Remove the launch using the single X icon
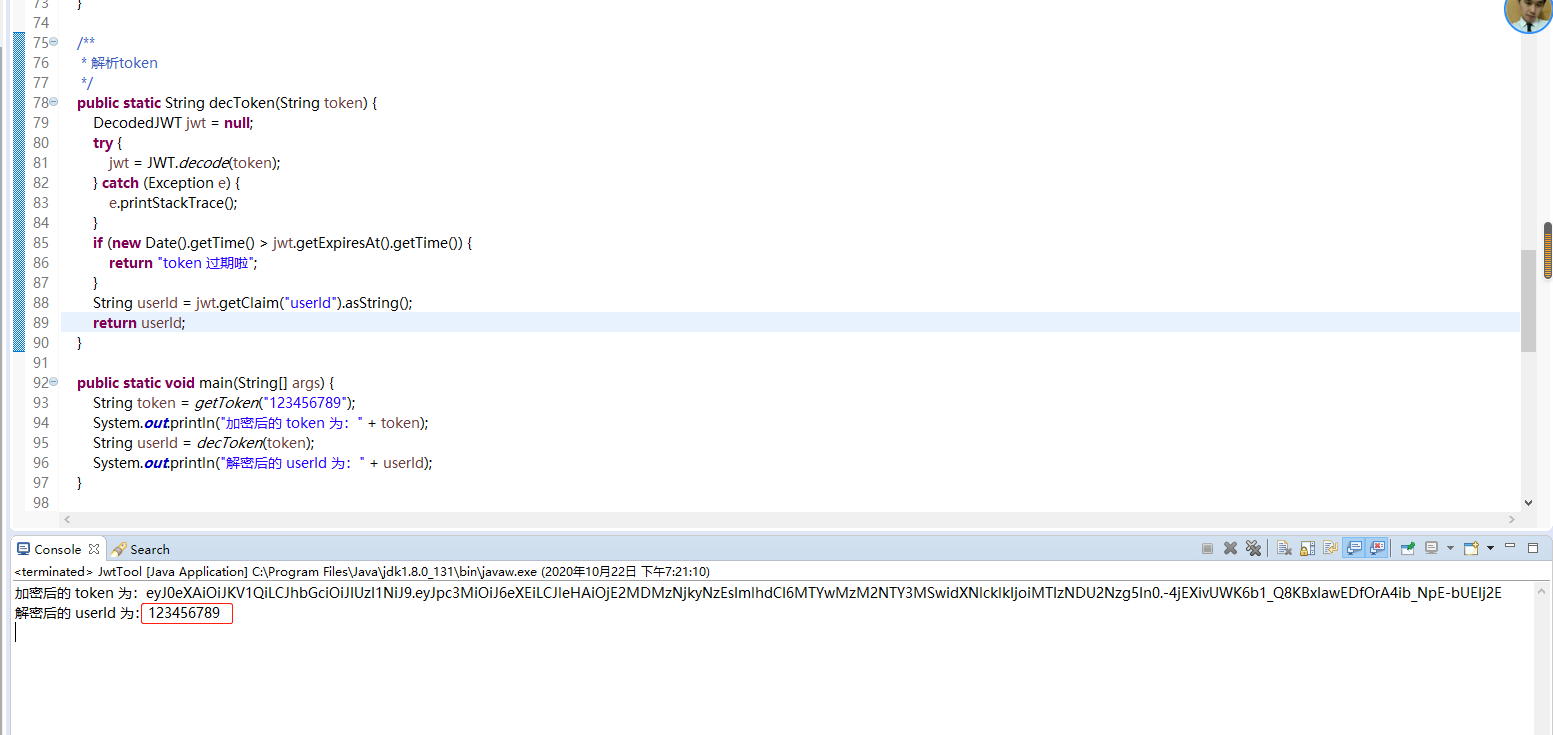Image resolution: width=1553 pixels, height=735 pixels. pyautogui.click(x=1230, y=548)
